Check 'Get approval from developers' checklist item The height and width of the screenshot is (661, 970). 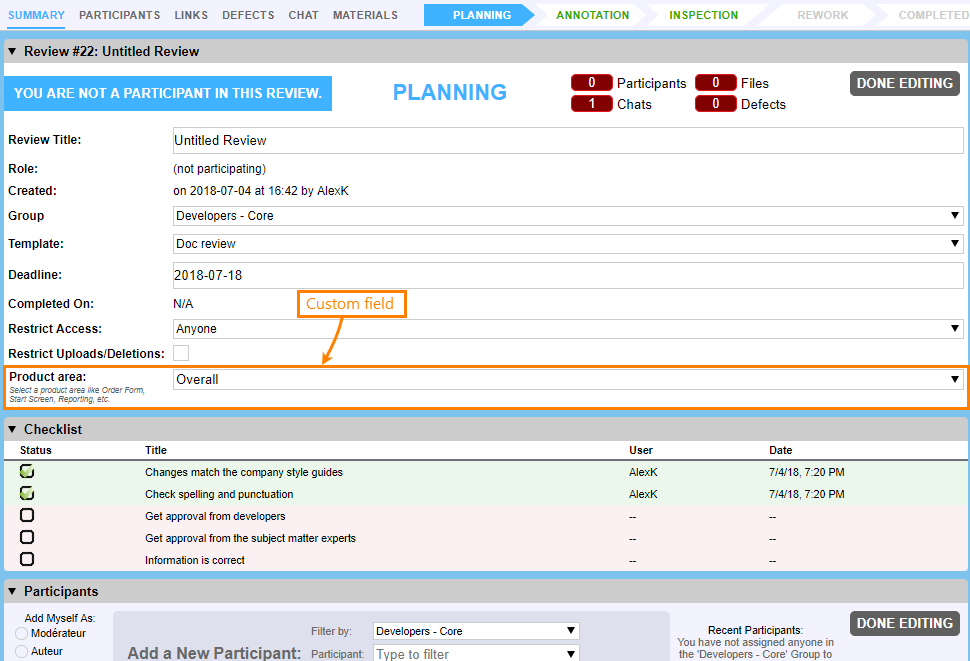pos(27,516)
